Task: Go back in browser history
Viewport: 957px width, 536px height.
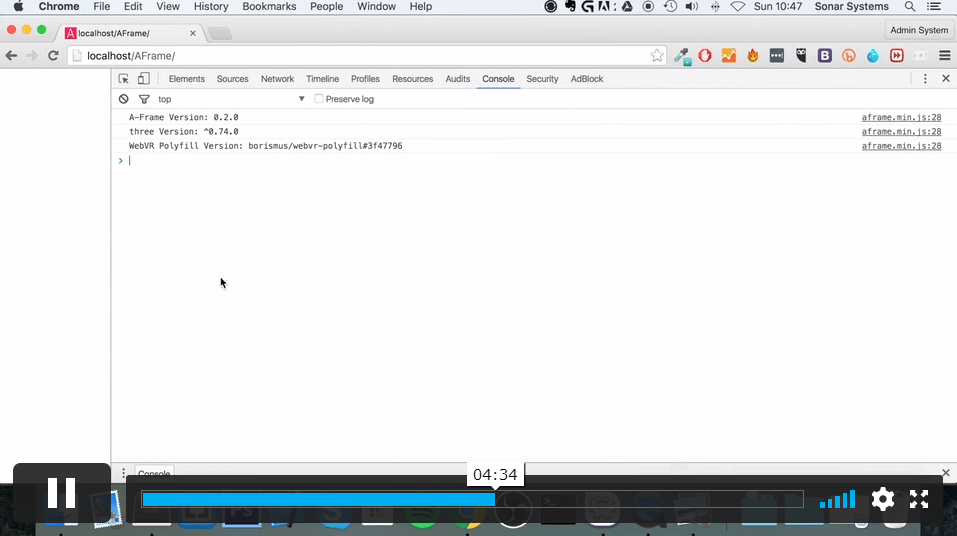Action: (x=12, y=56)
